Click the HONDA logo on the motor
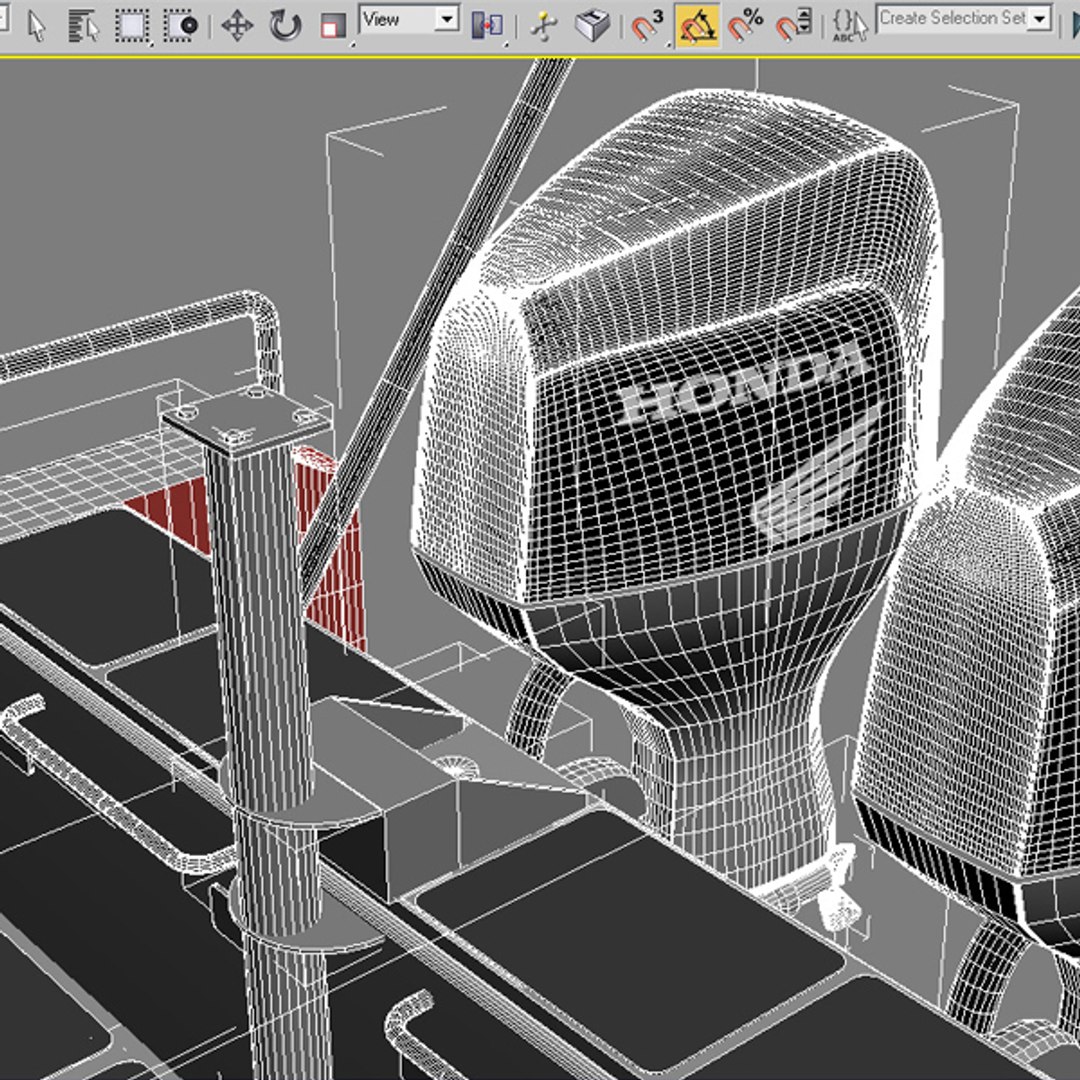 [740, 385]
